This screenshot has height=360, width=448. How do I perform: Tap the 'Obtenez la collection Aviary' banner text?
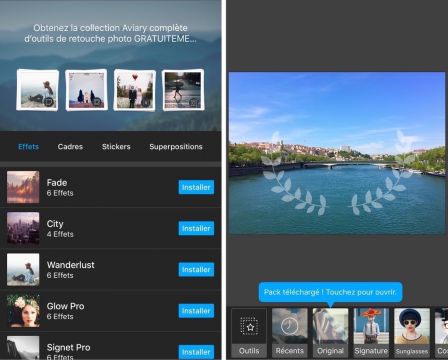click(110, 33)
